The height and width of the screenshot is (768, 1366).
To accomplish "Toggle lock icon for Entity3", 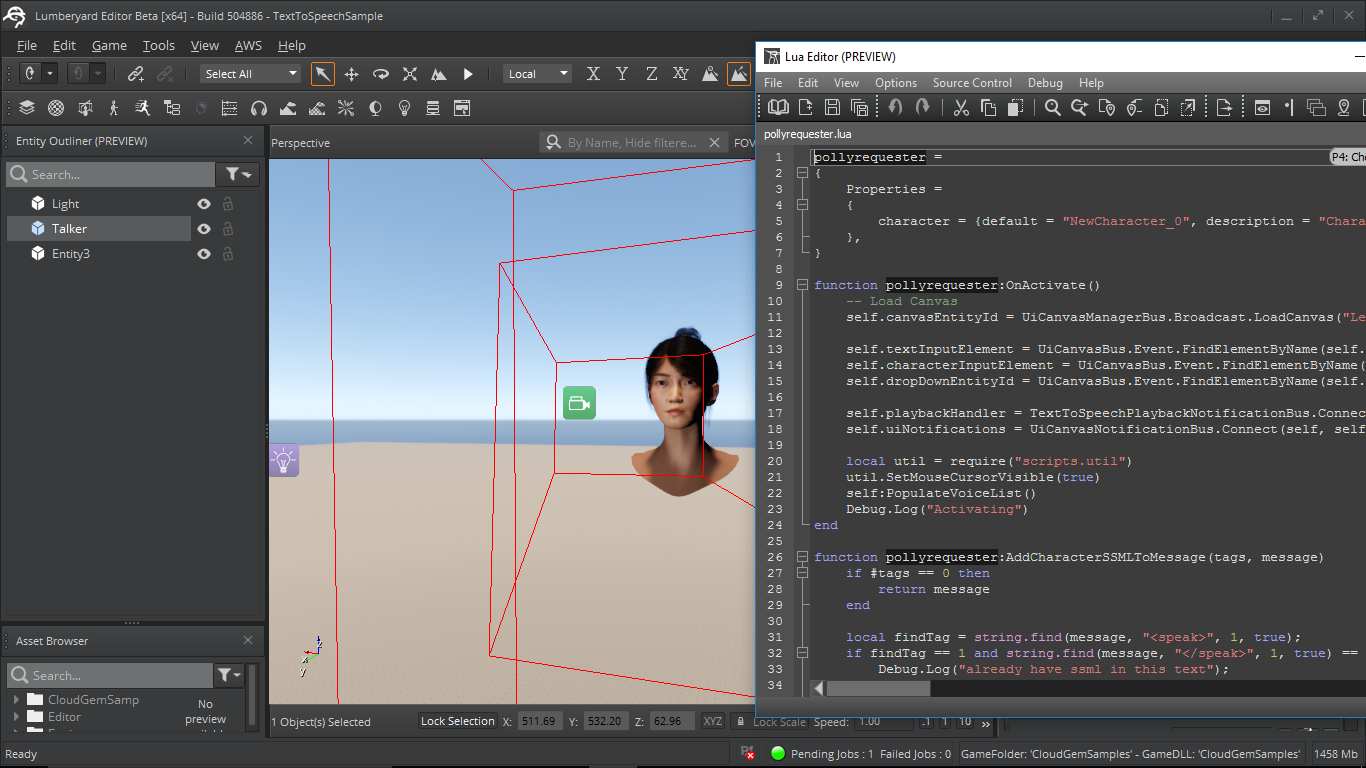I will pos(228,254).
